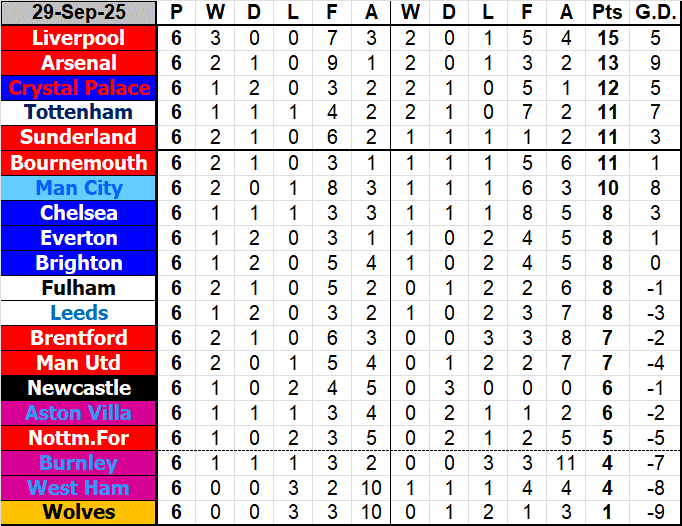Screen dimensions: 682x526
Task: Click the G.D. column header
Action: point(655,13)
